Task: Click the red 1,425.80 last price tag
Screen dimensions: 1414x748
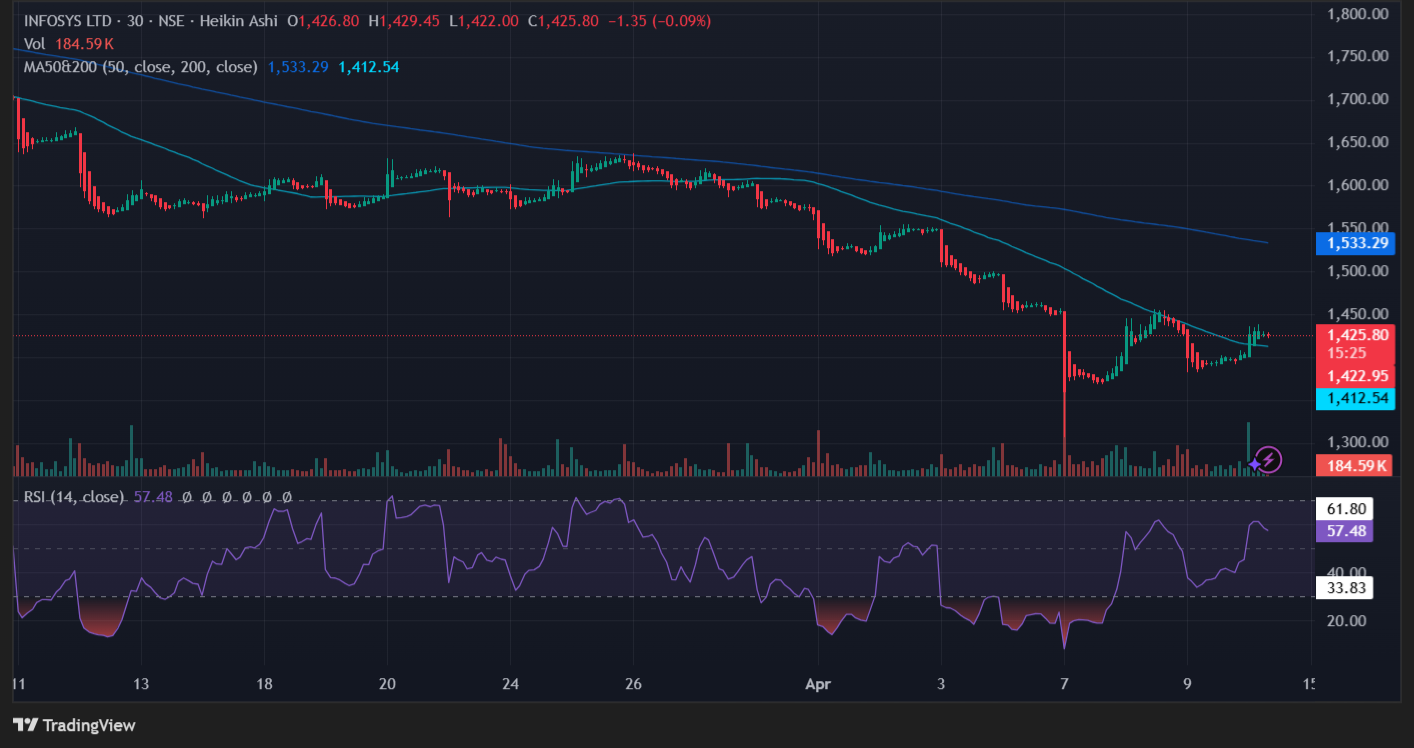Action: tap(1355, 336)
